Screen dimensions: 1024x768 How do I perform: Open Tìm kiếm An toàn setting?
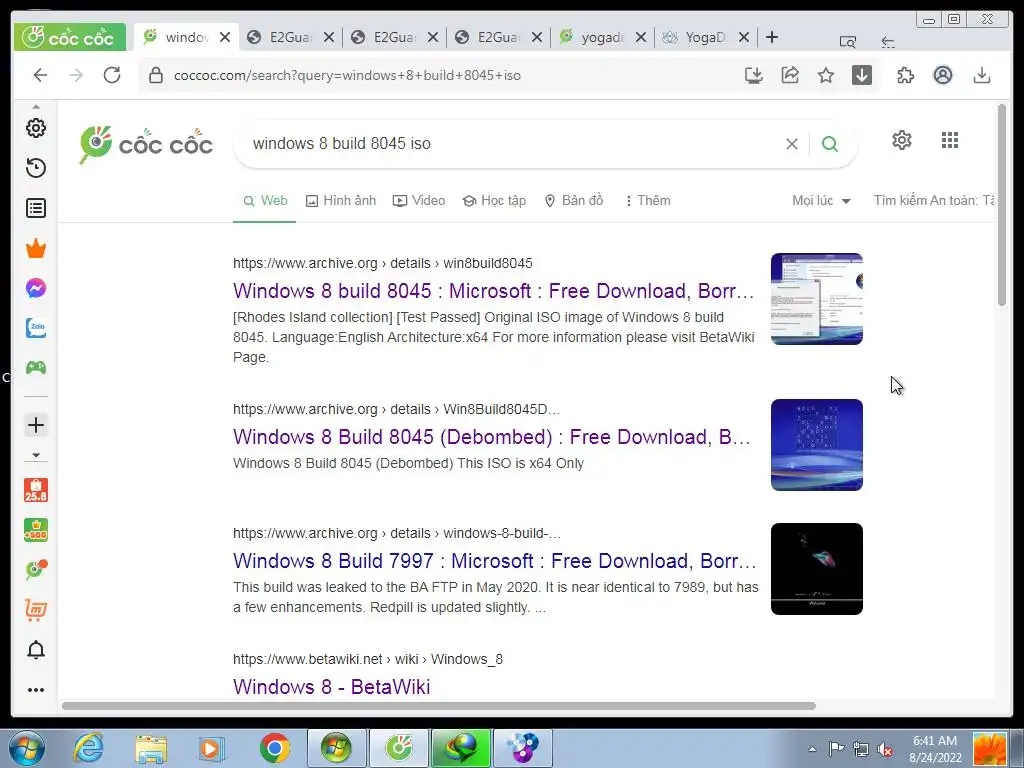(934, 200)
